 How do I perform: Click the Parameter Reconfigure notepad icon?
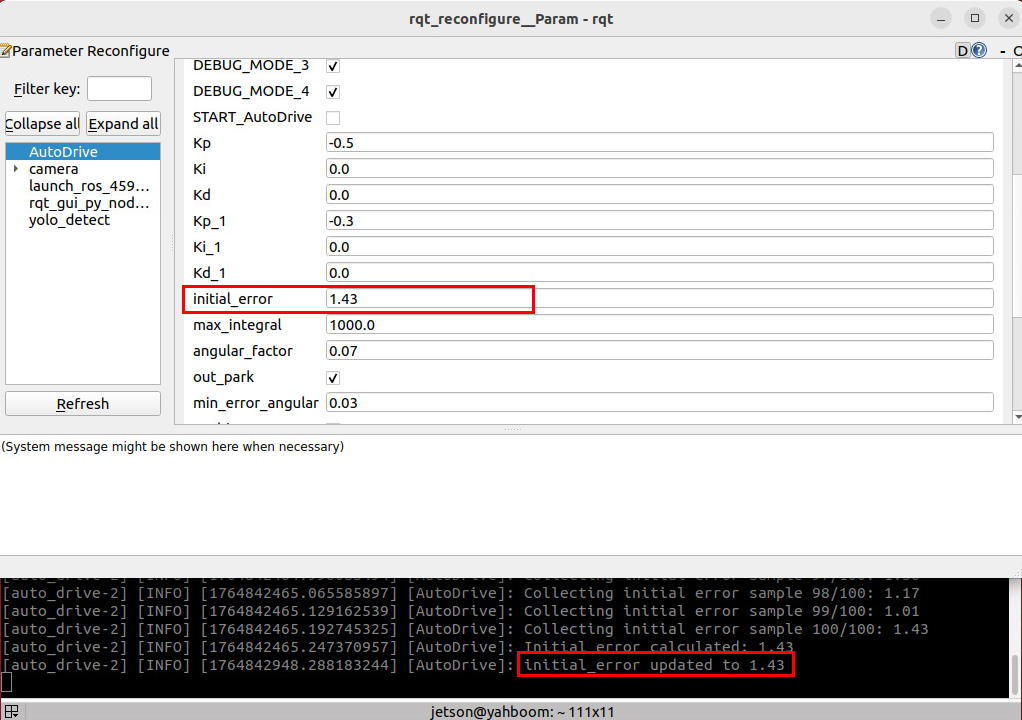click(6, 50)
